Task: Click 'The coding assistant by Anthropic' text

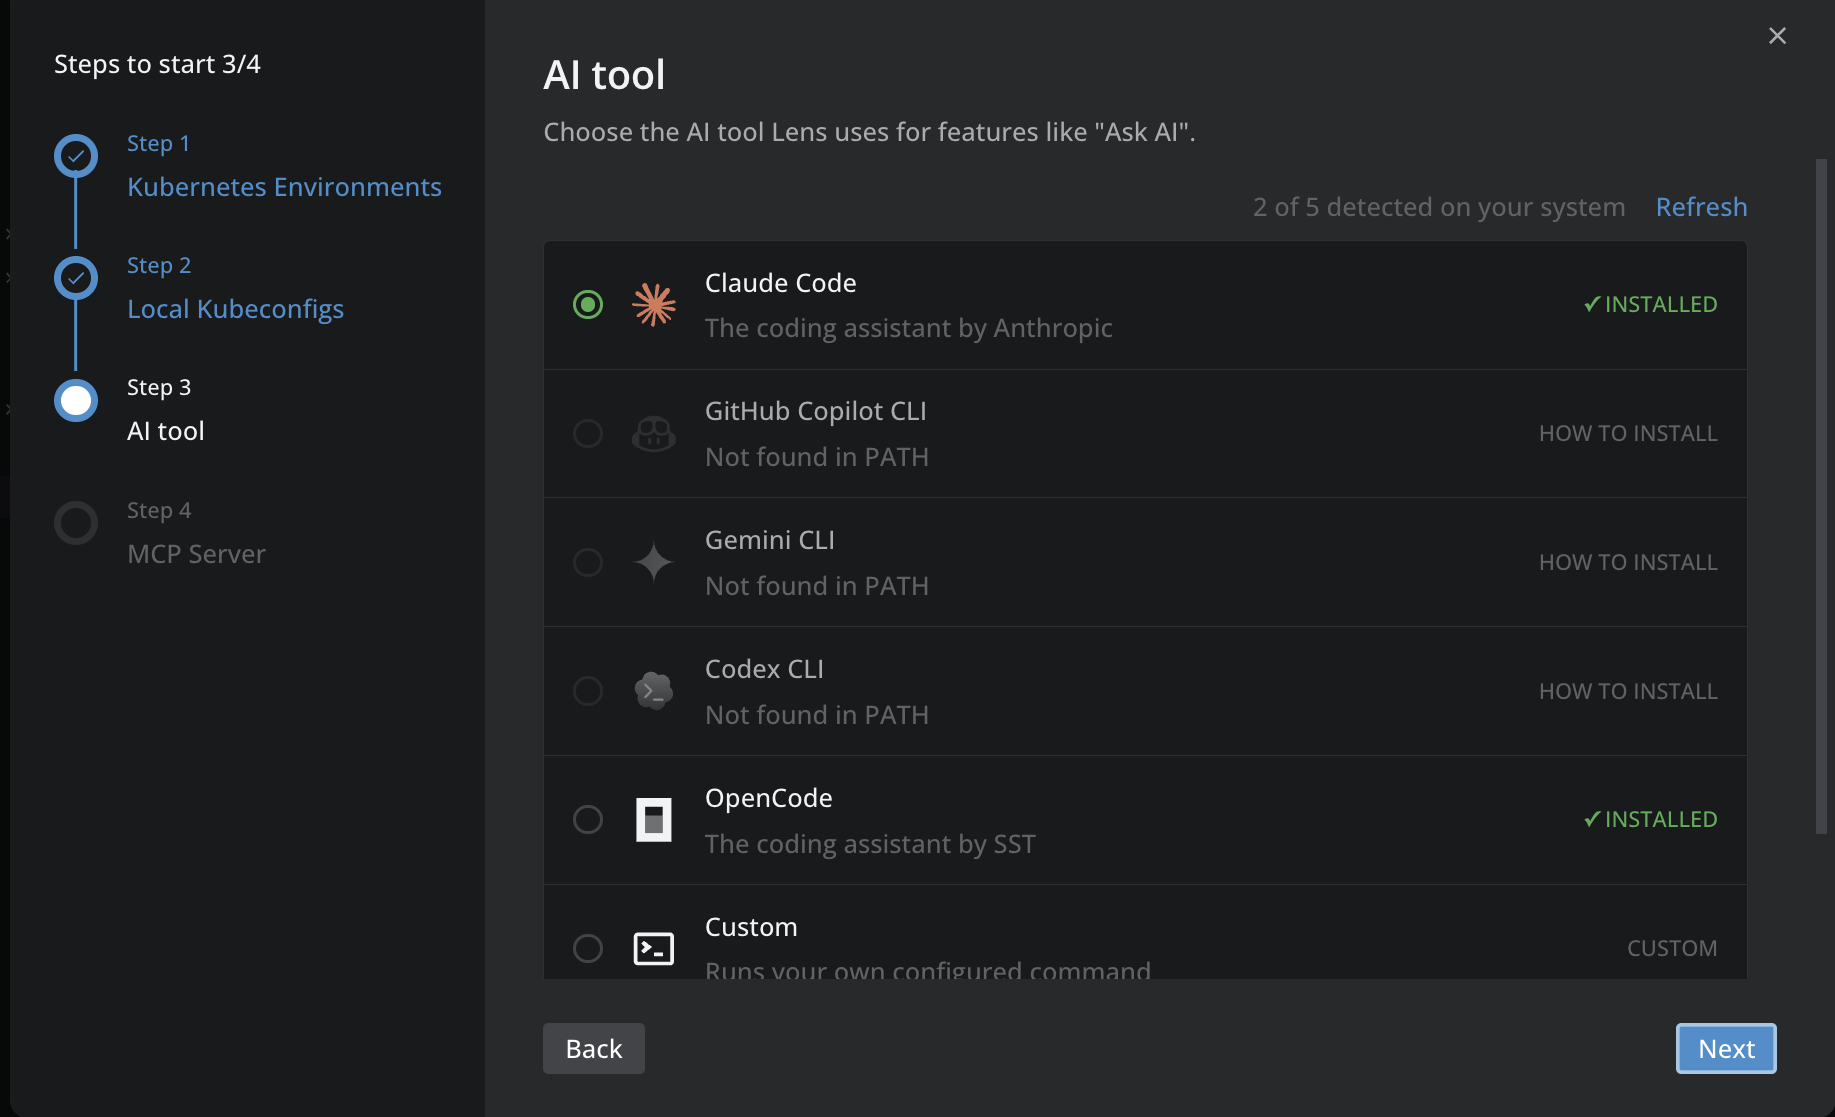Action: tap(908, 328)
